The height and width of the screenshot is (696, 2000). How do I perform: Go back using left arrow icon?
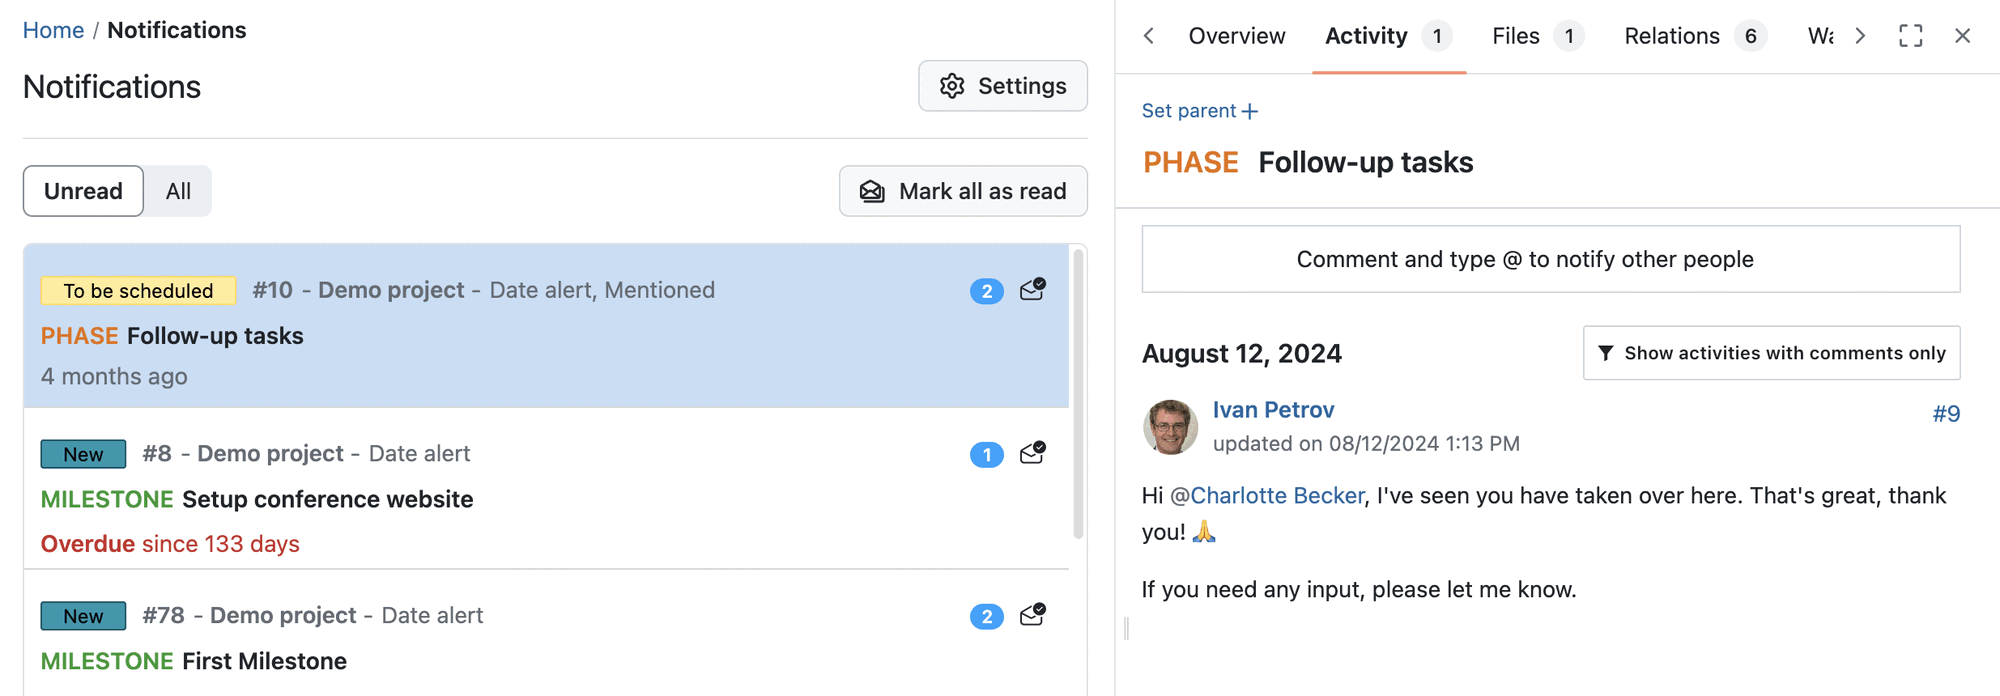click(1149, 36)
